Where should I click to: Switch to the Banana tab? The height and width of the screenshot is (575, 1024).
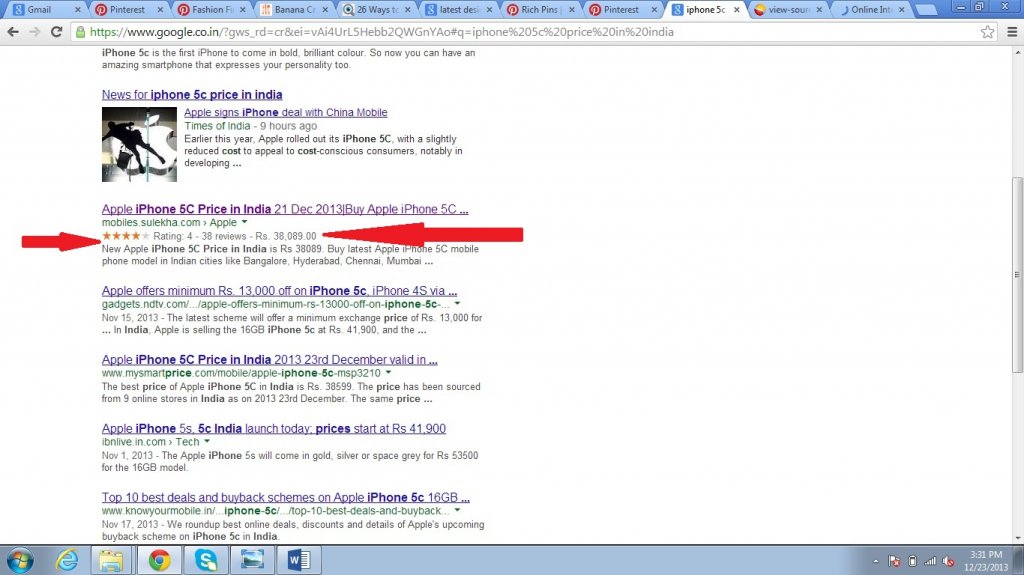293,9
